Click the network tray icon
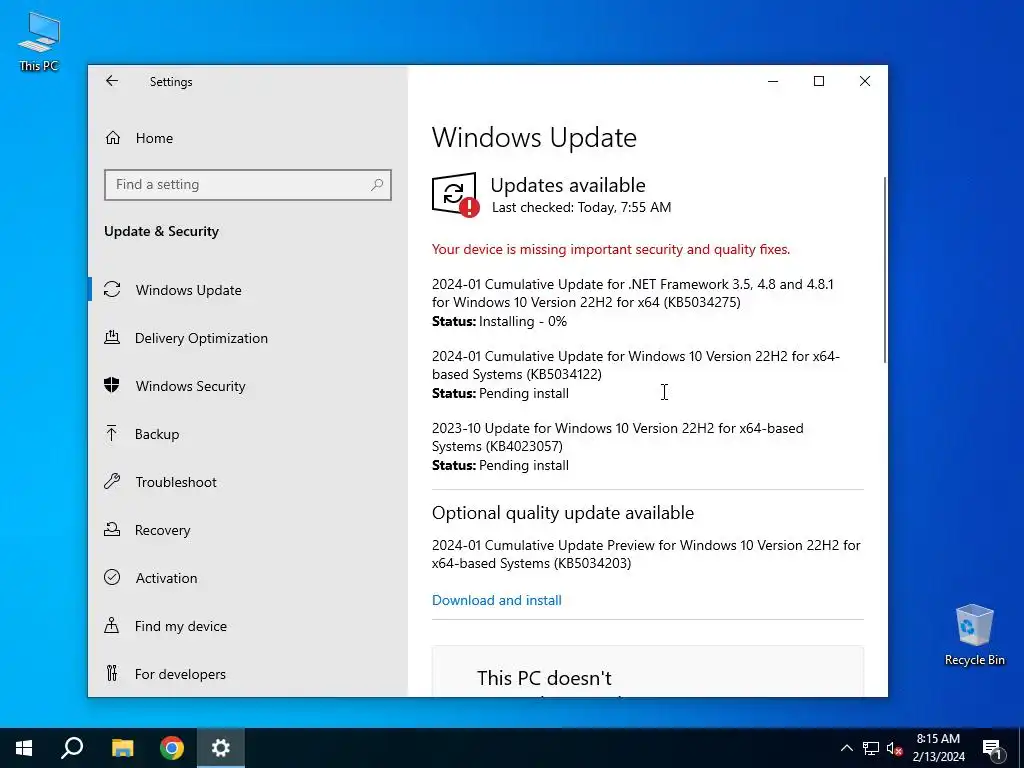Screen dimensions: 1024x768 (871, 748)
